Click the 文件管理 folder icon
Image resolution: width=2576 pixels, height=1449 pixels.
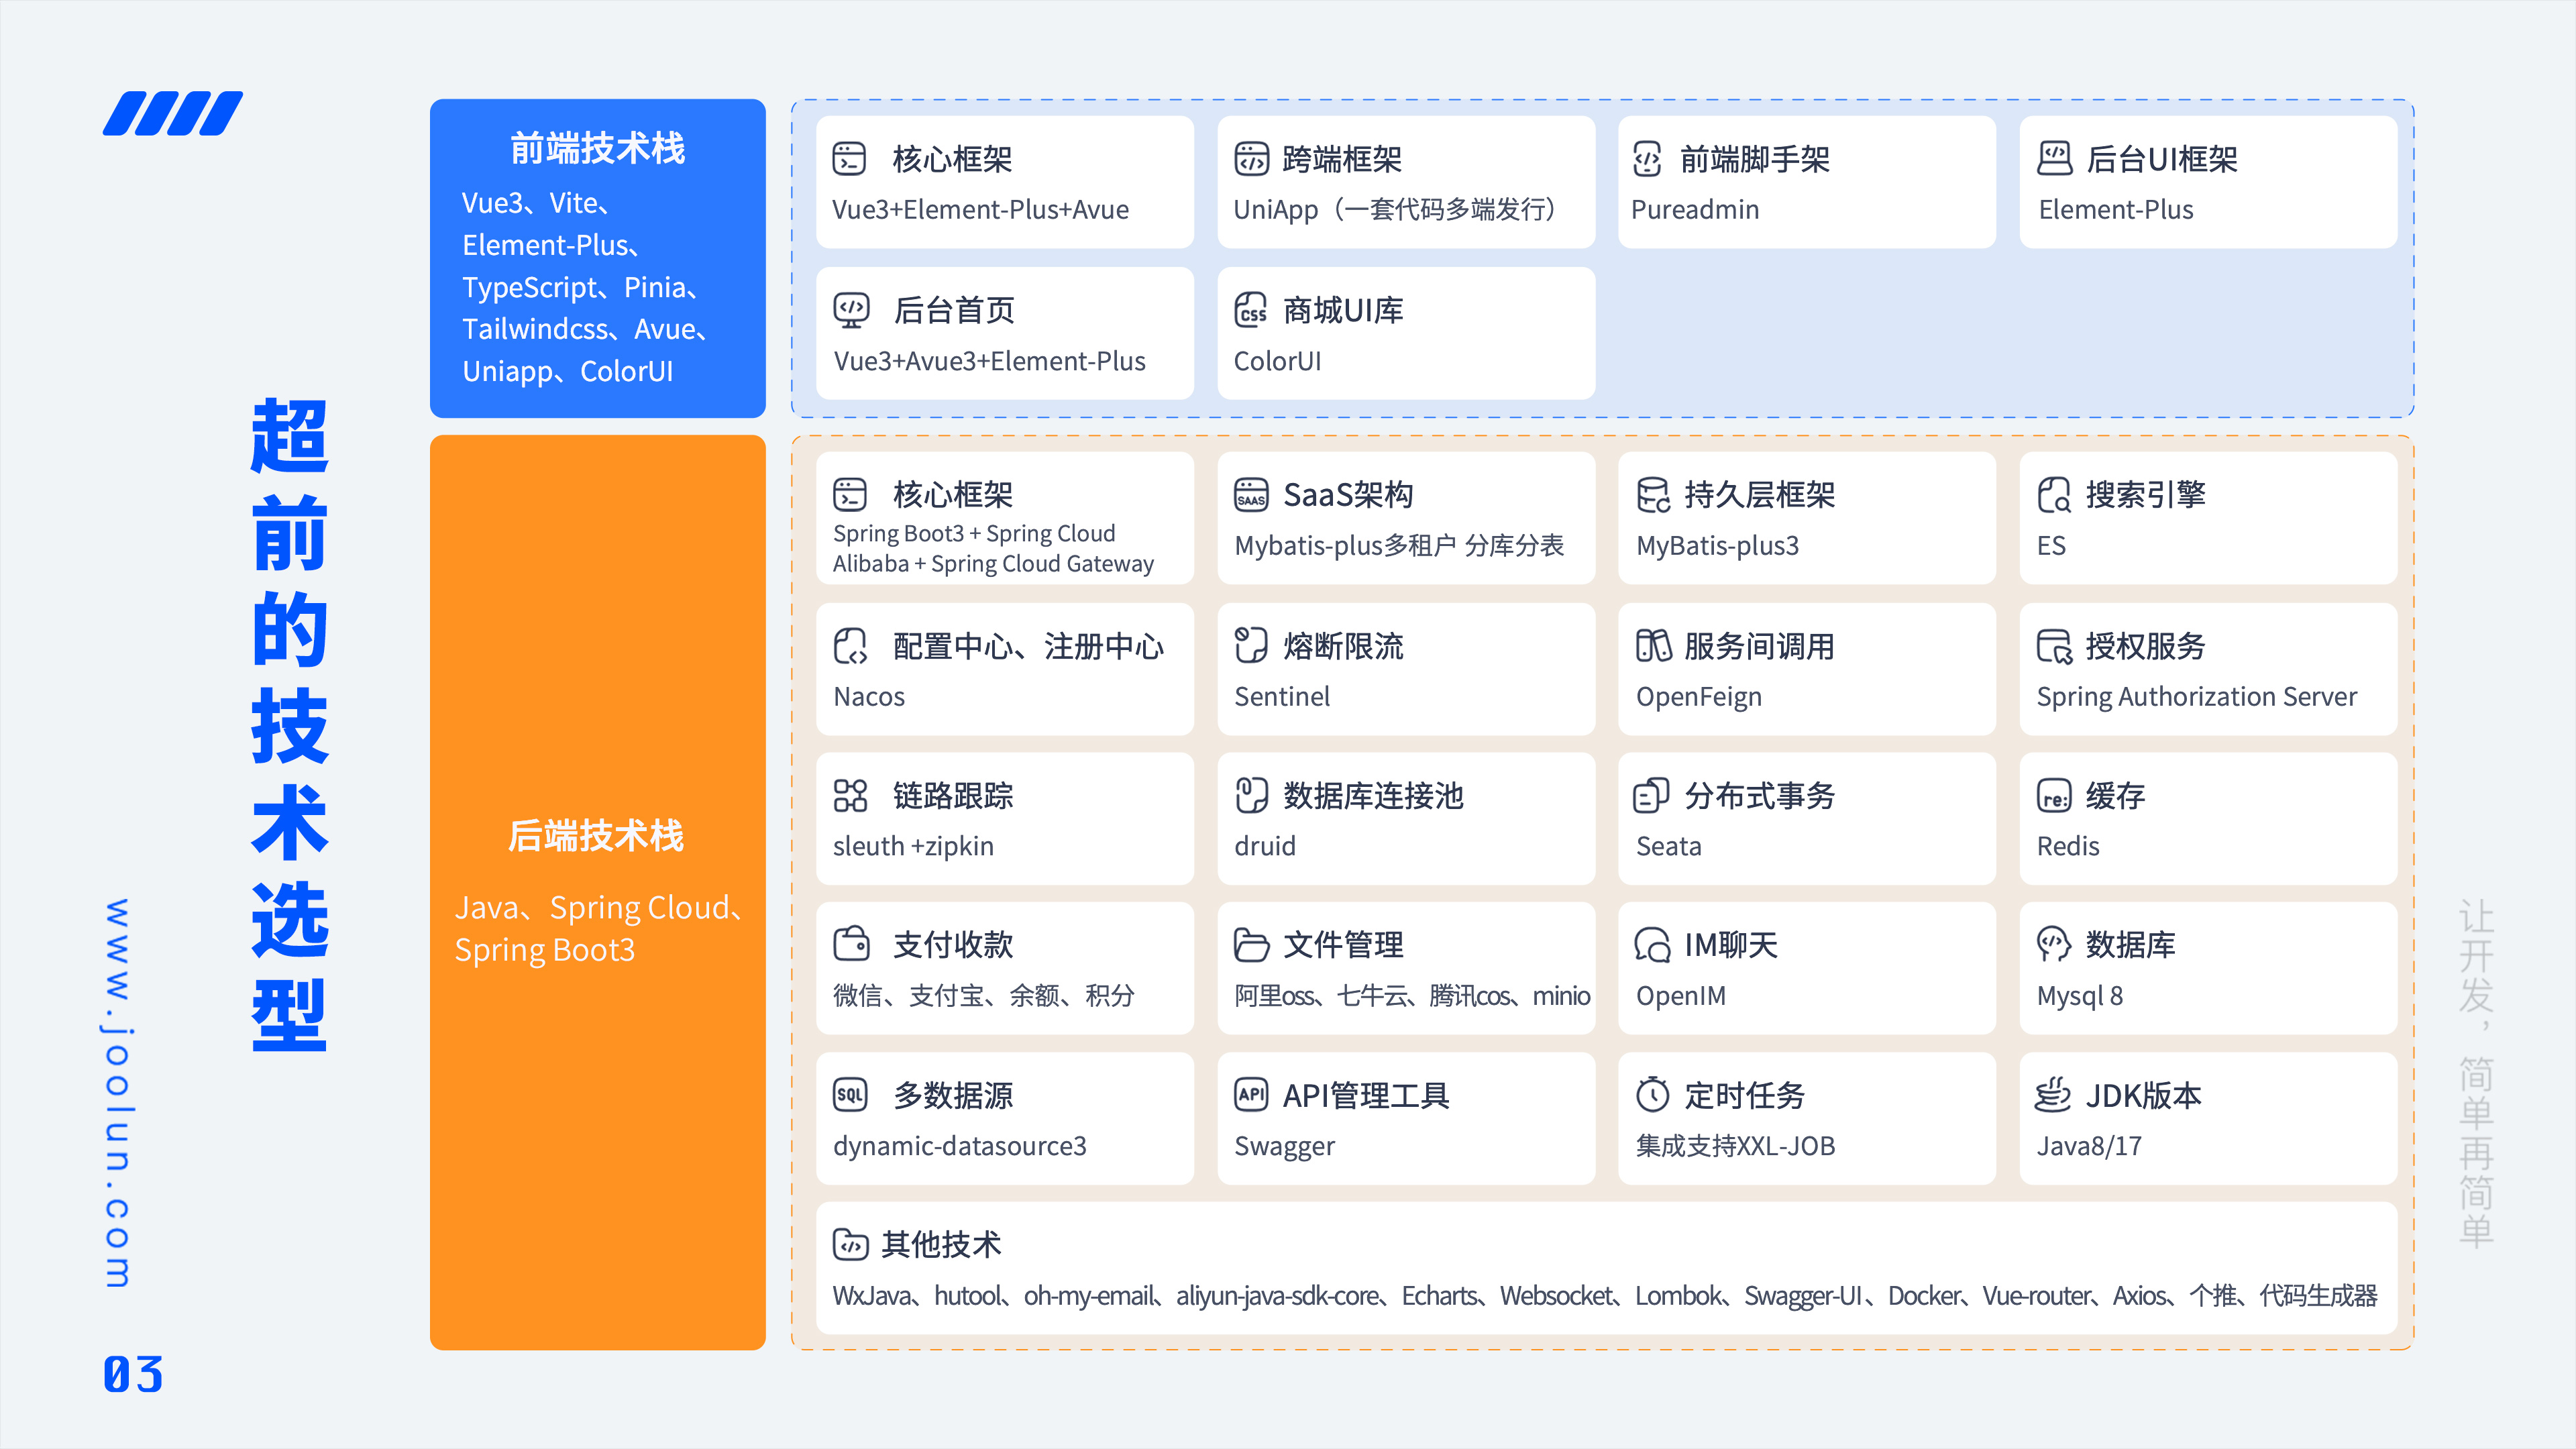coord(1251,945)
